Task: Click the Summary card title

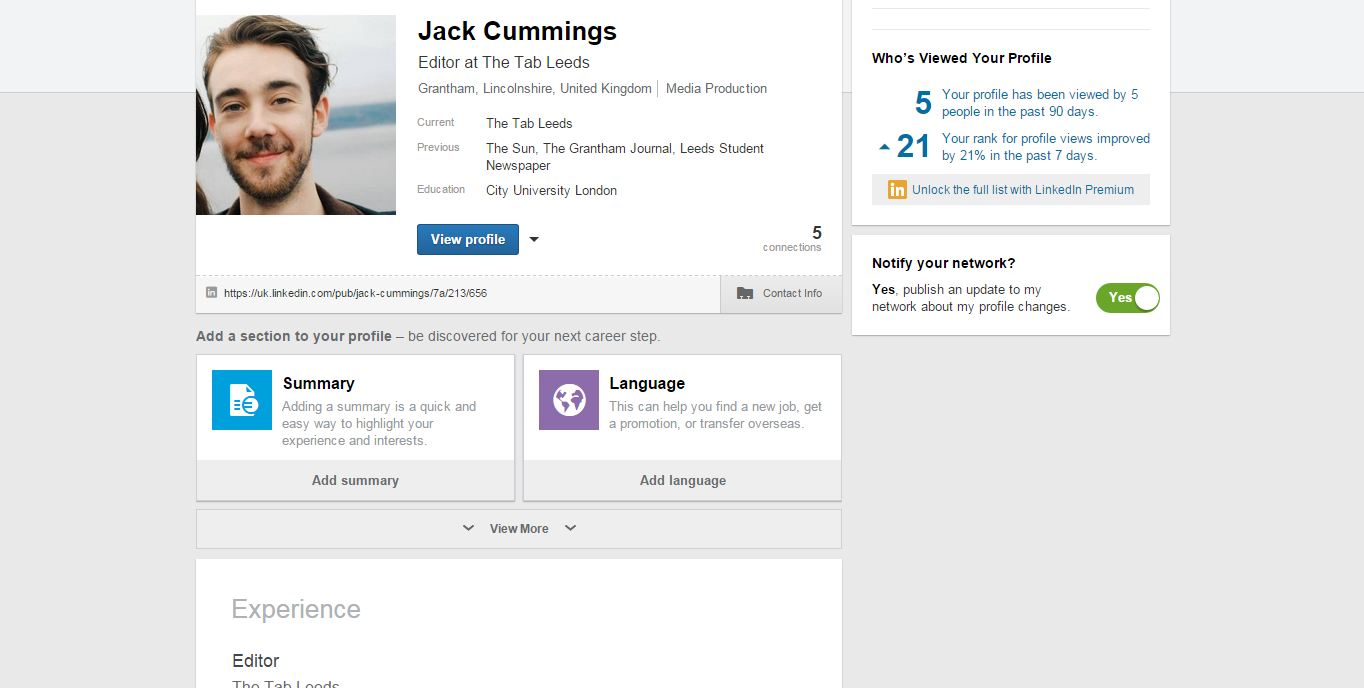Action: click(318, 383)
